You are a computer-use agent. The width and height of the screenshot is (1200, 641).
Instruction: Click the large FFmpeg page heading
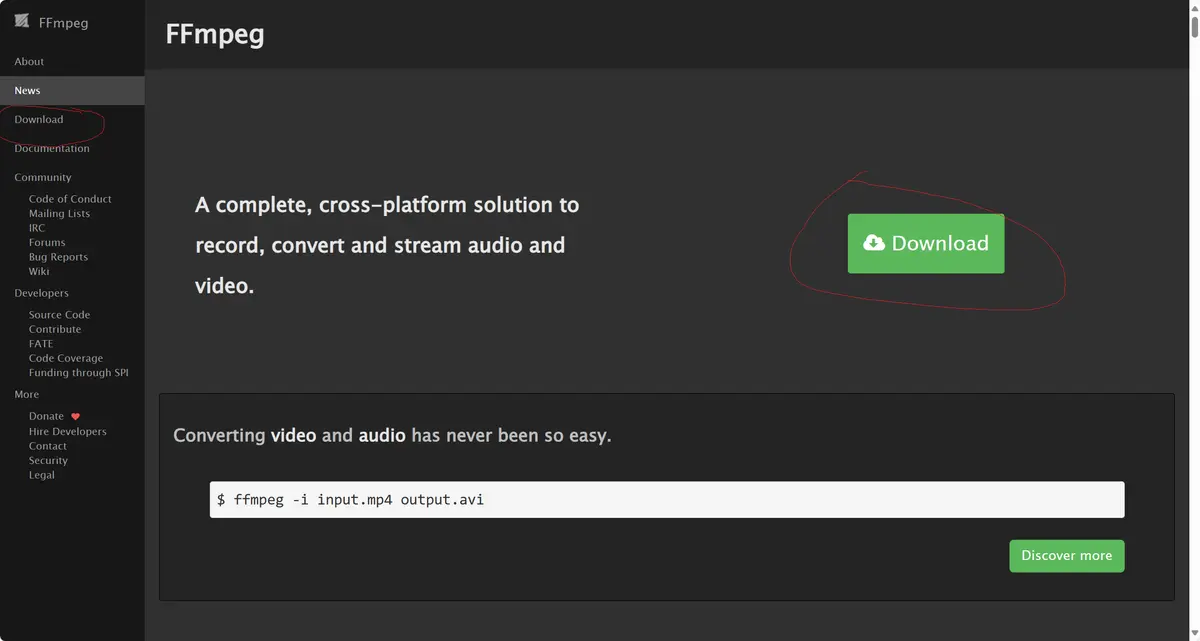[x=215, y=34]
